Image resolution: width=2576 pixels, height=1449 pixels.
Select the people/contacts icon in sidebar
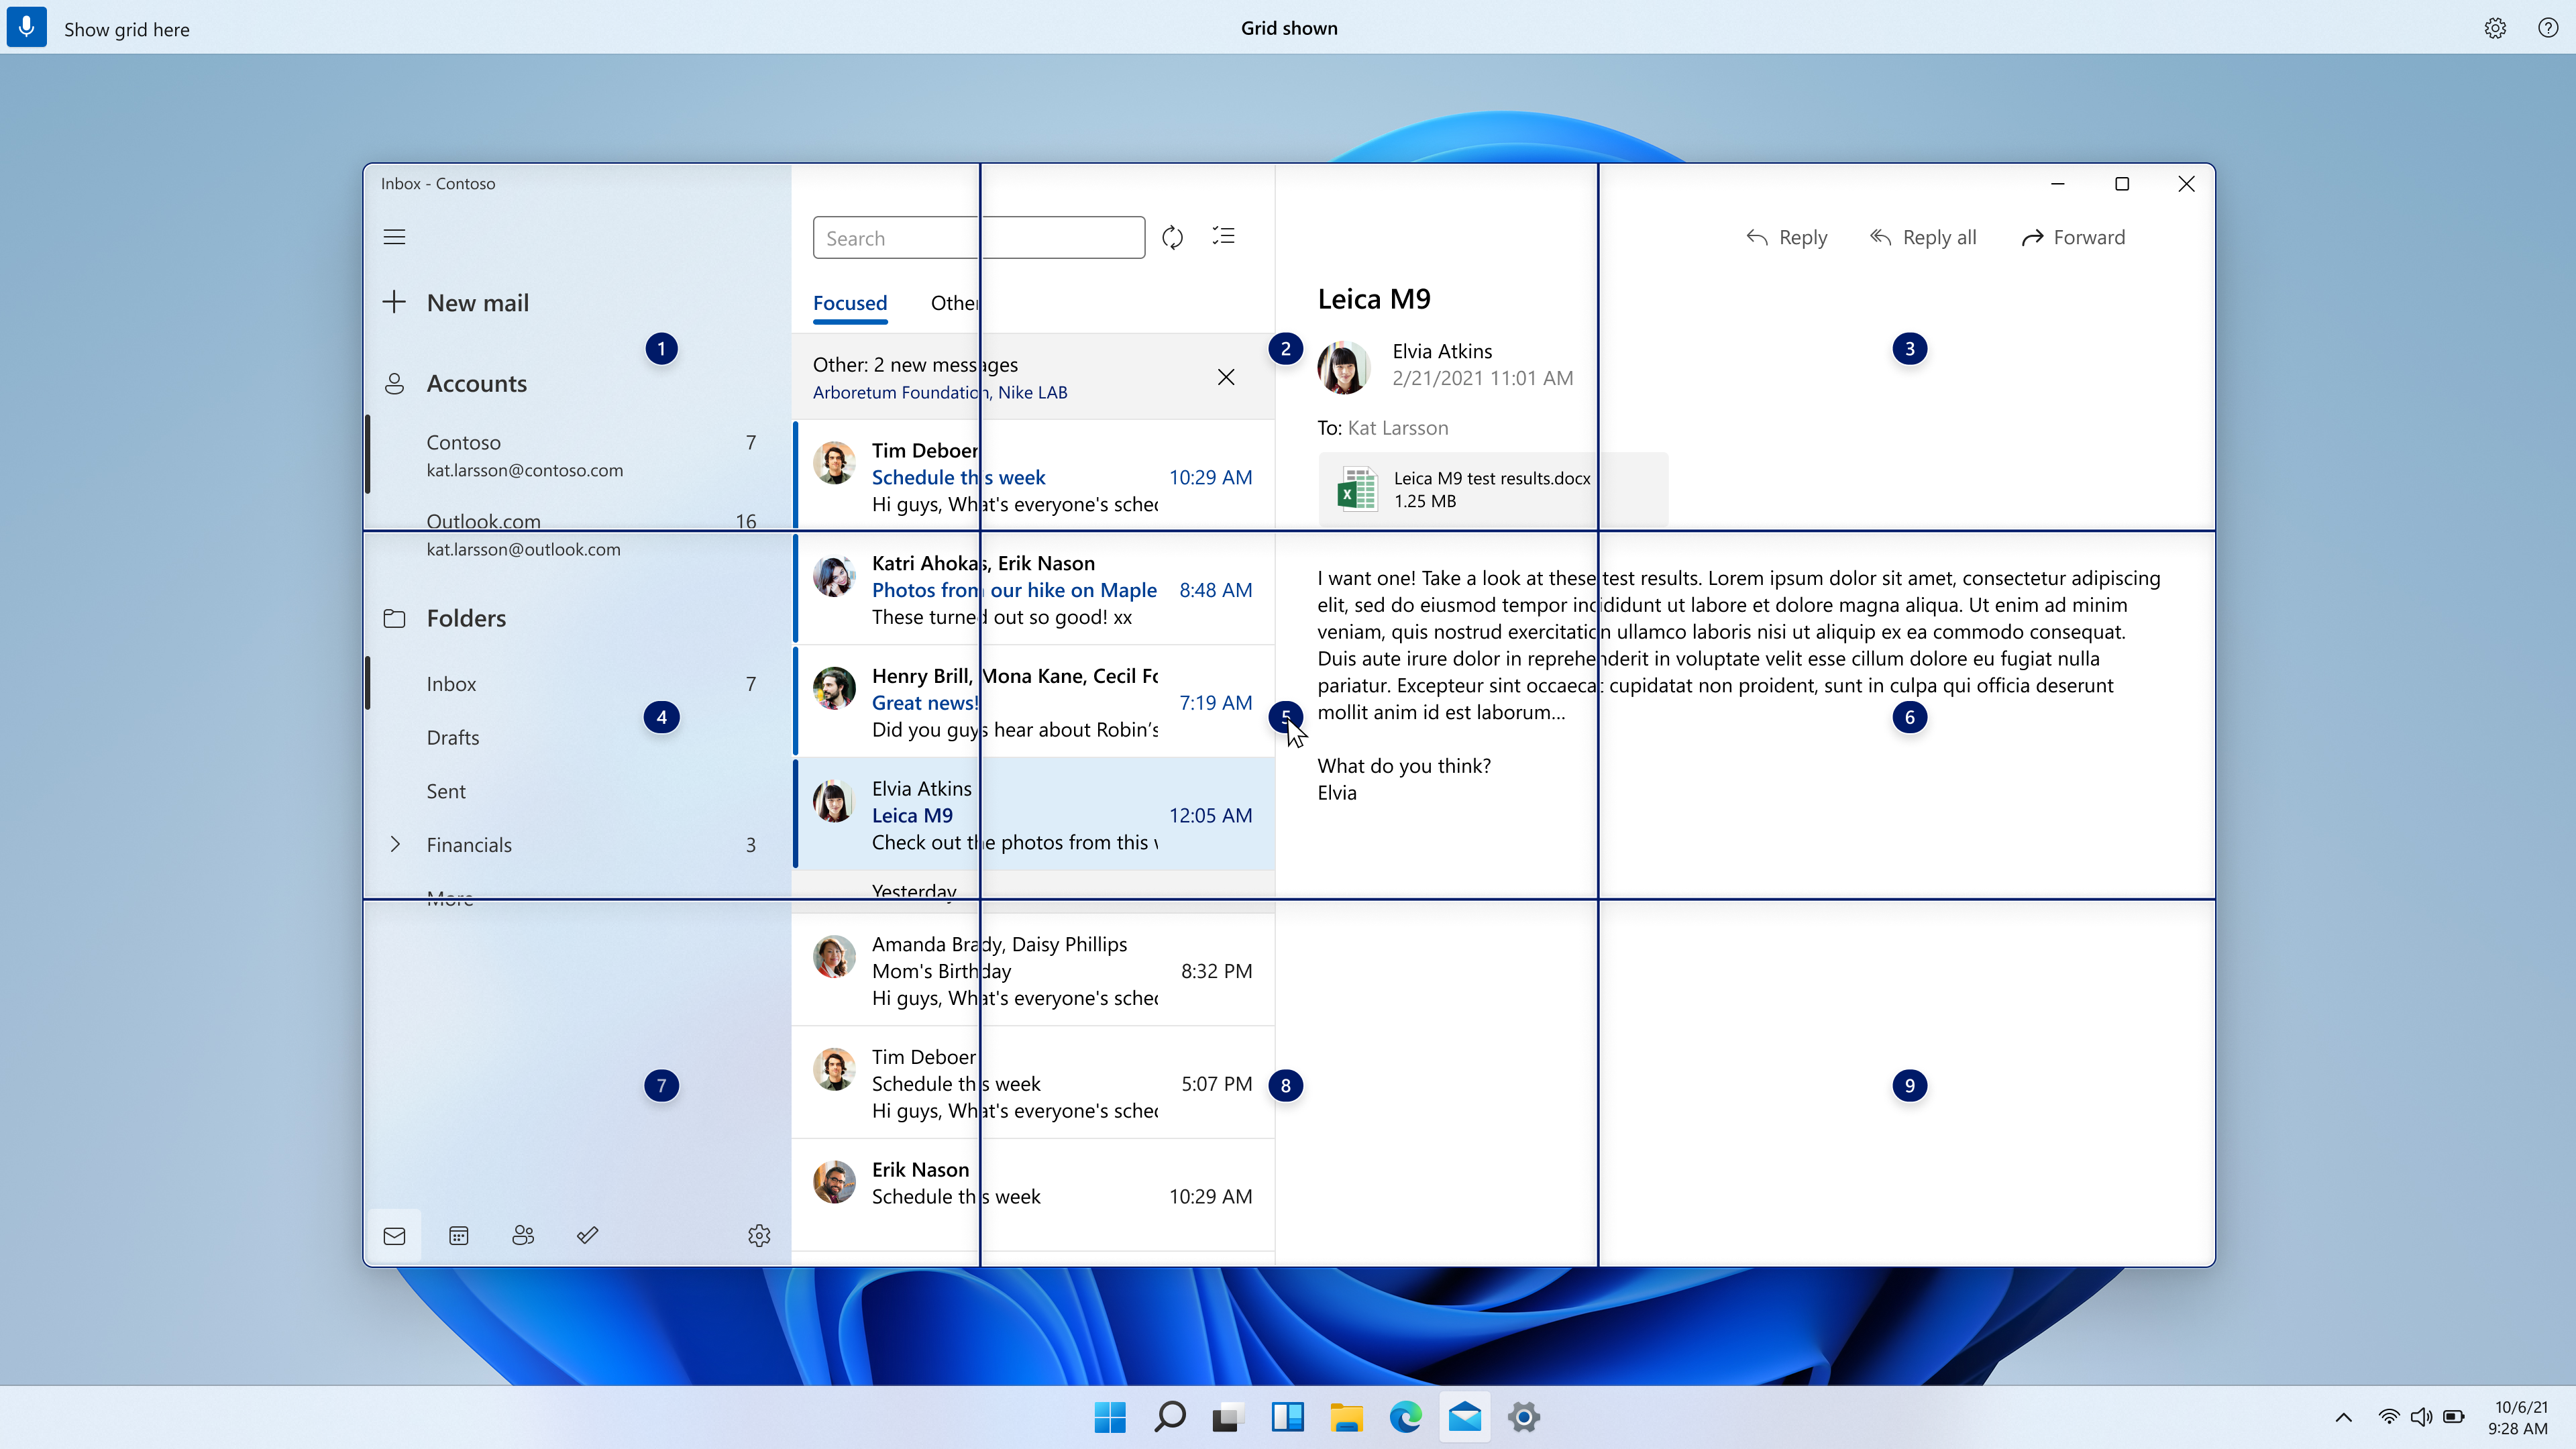click(524, 1235)
